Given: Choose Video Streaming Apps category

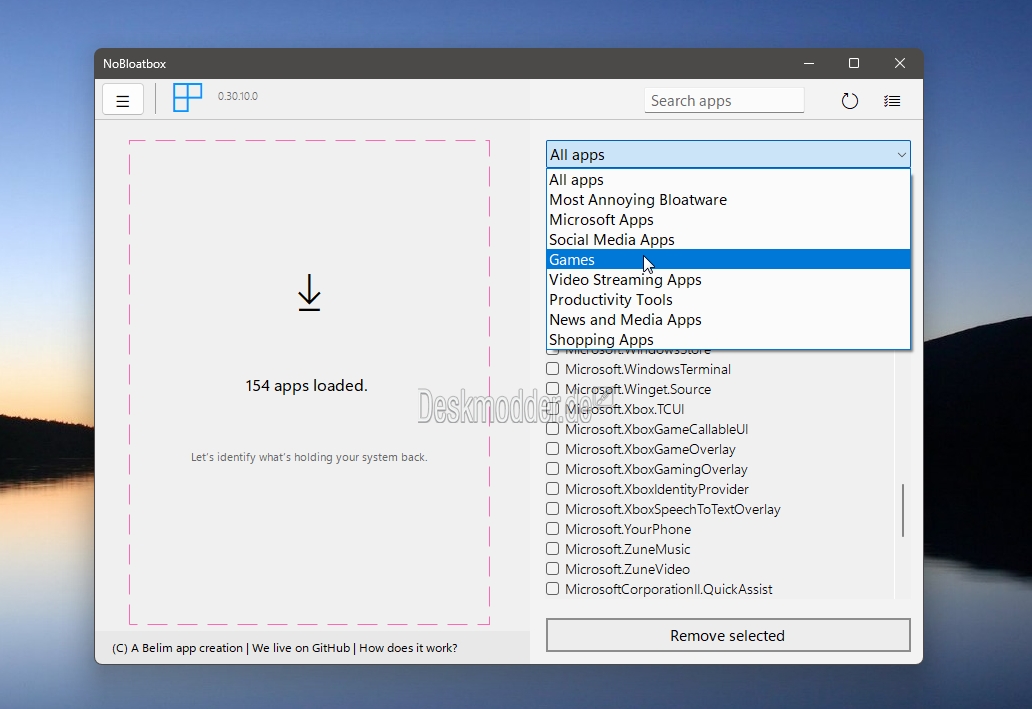Looking at the screenshot, I should (x=729, y=280).
